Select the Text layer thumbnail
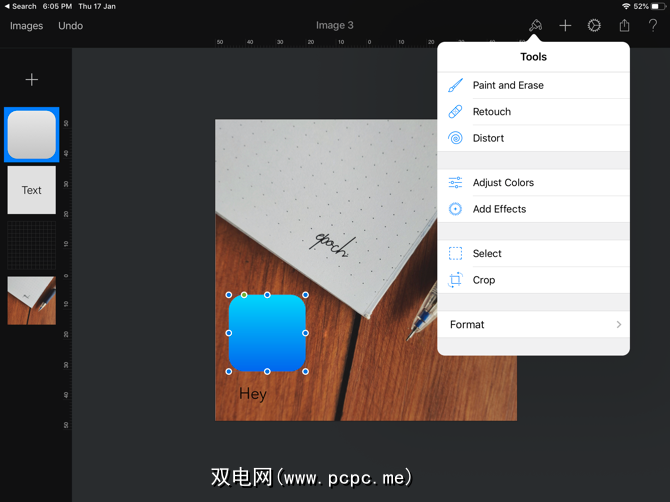670x502 pixels. pos(32,190)
